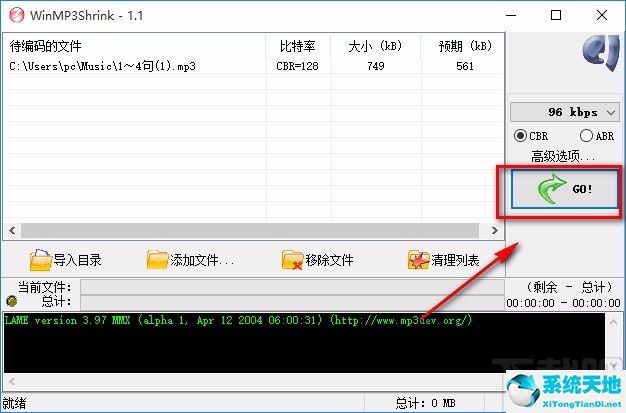Viewport: 626px width, 413px height.
Task: Click the green arrow icon on GO! button
Action: click(551, 189)
